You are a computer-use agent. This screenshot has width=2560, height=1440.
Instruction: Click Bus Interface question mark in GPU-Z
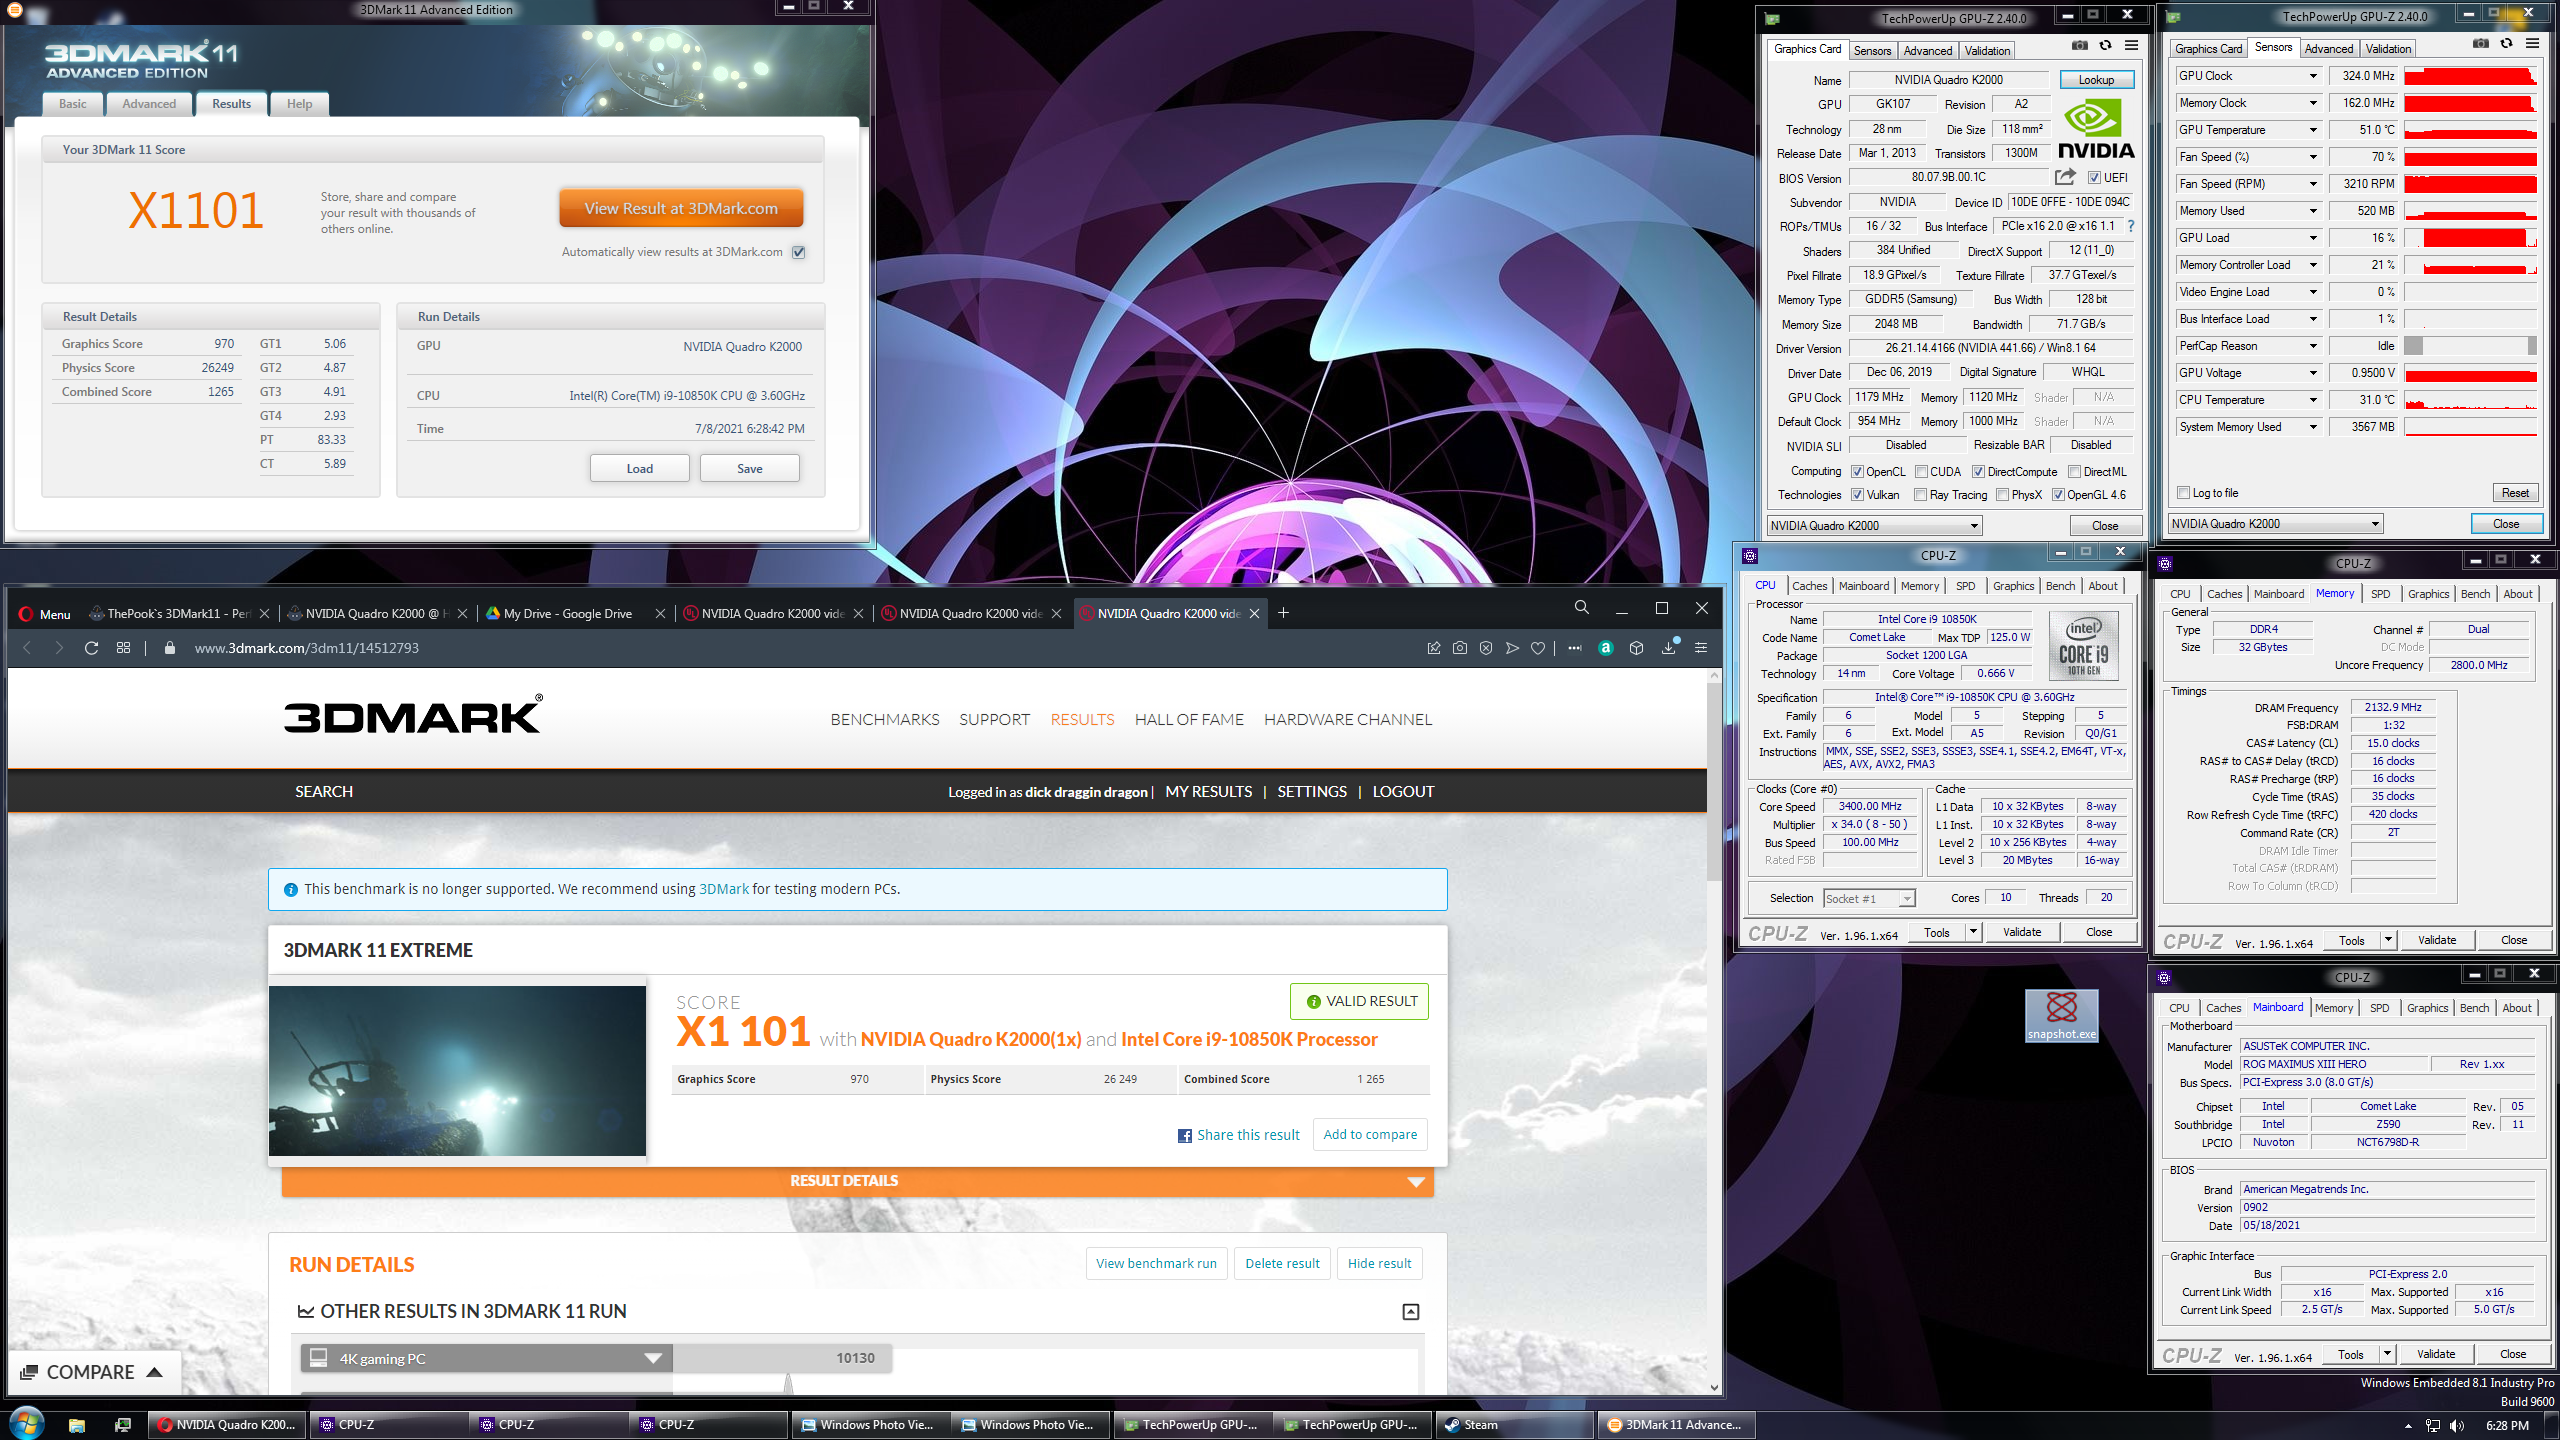2131,226
